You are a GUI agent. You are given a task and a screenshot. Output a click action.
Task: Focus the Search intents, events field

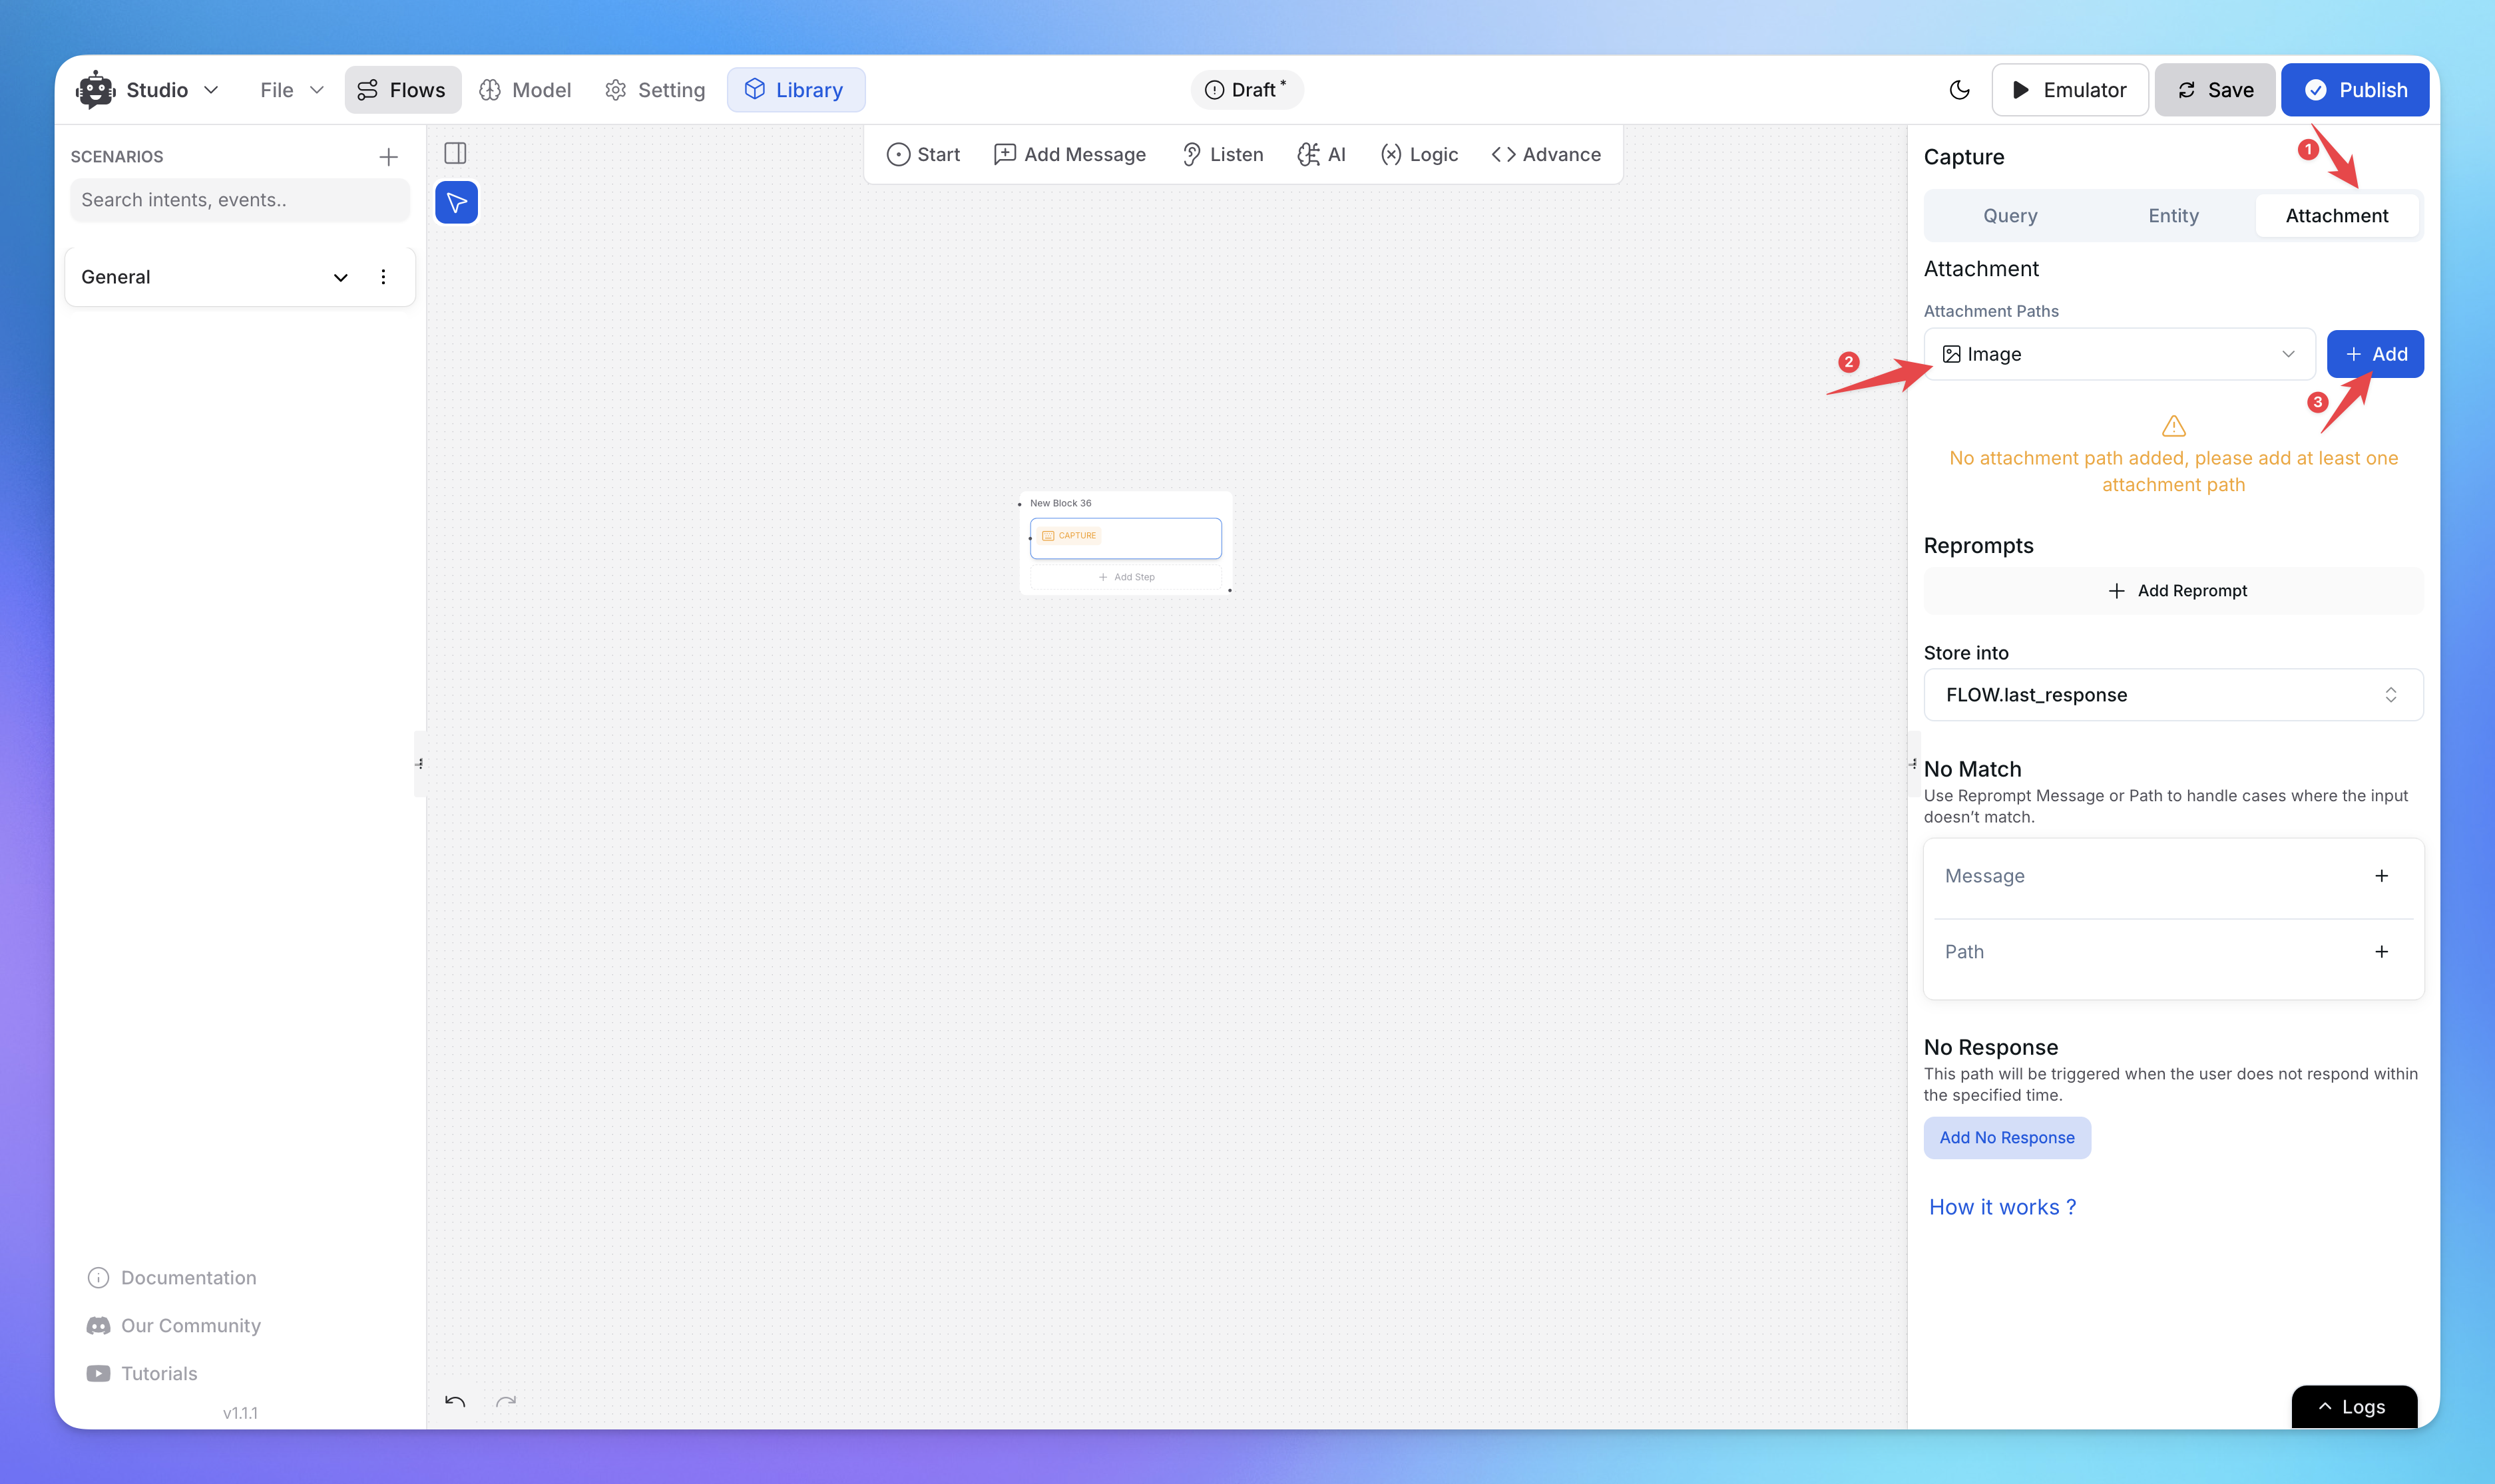click(x=240, y=200)
